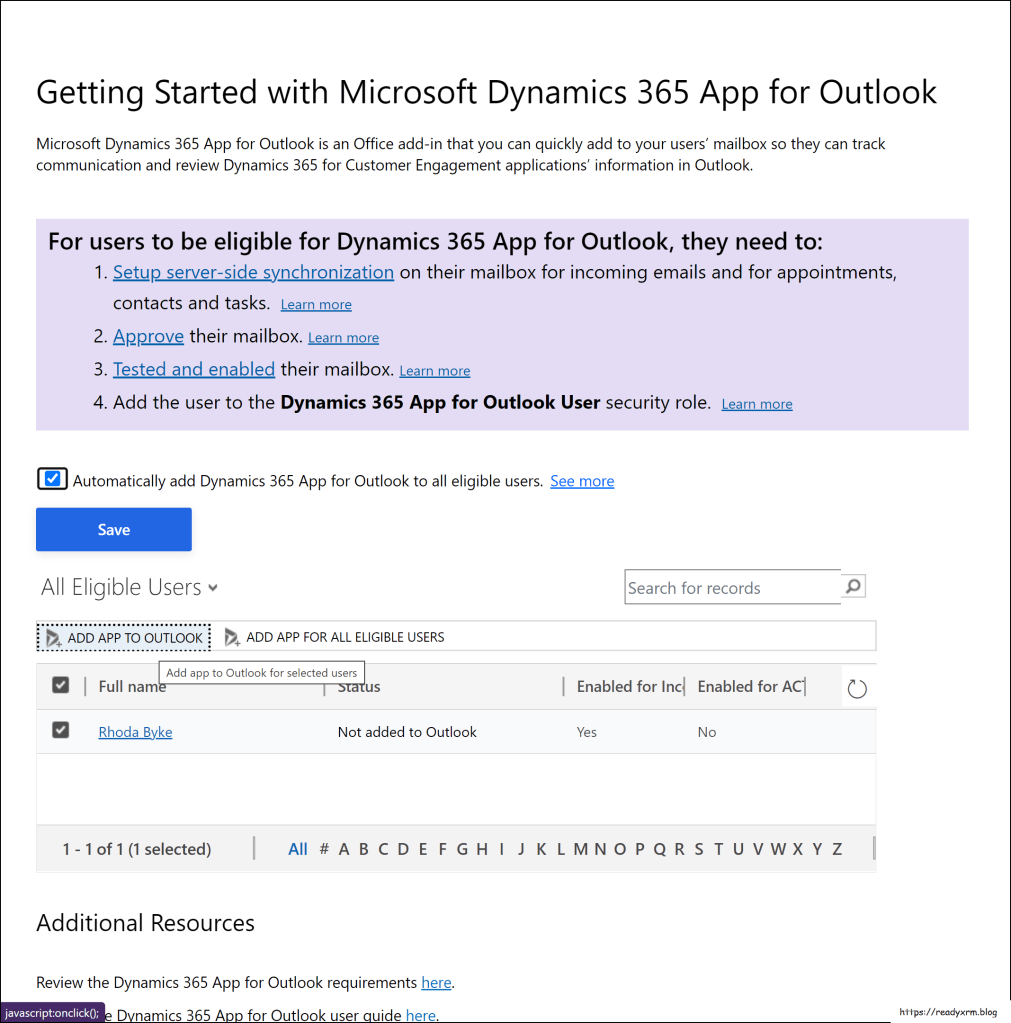Click the search magnifier icon

(853, 587)
